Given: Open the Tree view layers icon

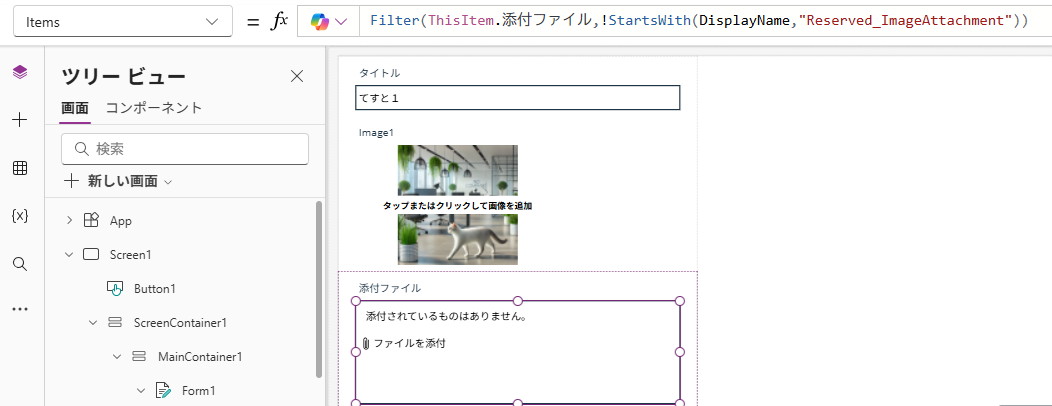Looking at the screenshot, I should tap(20, 72).
